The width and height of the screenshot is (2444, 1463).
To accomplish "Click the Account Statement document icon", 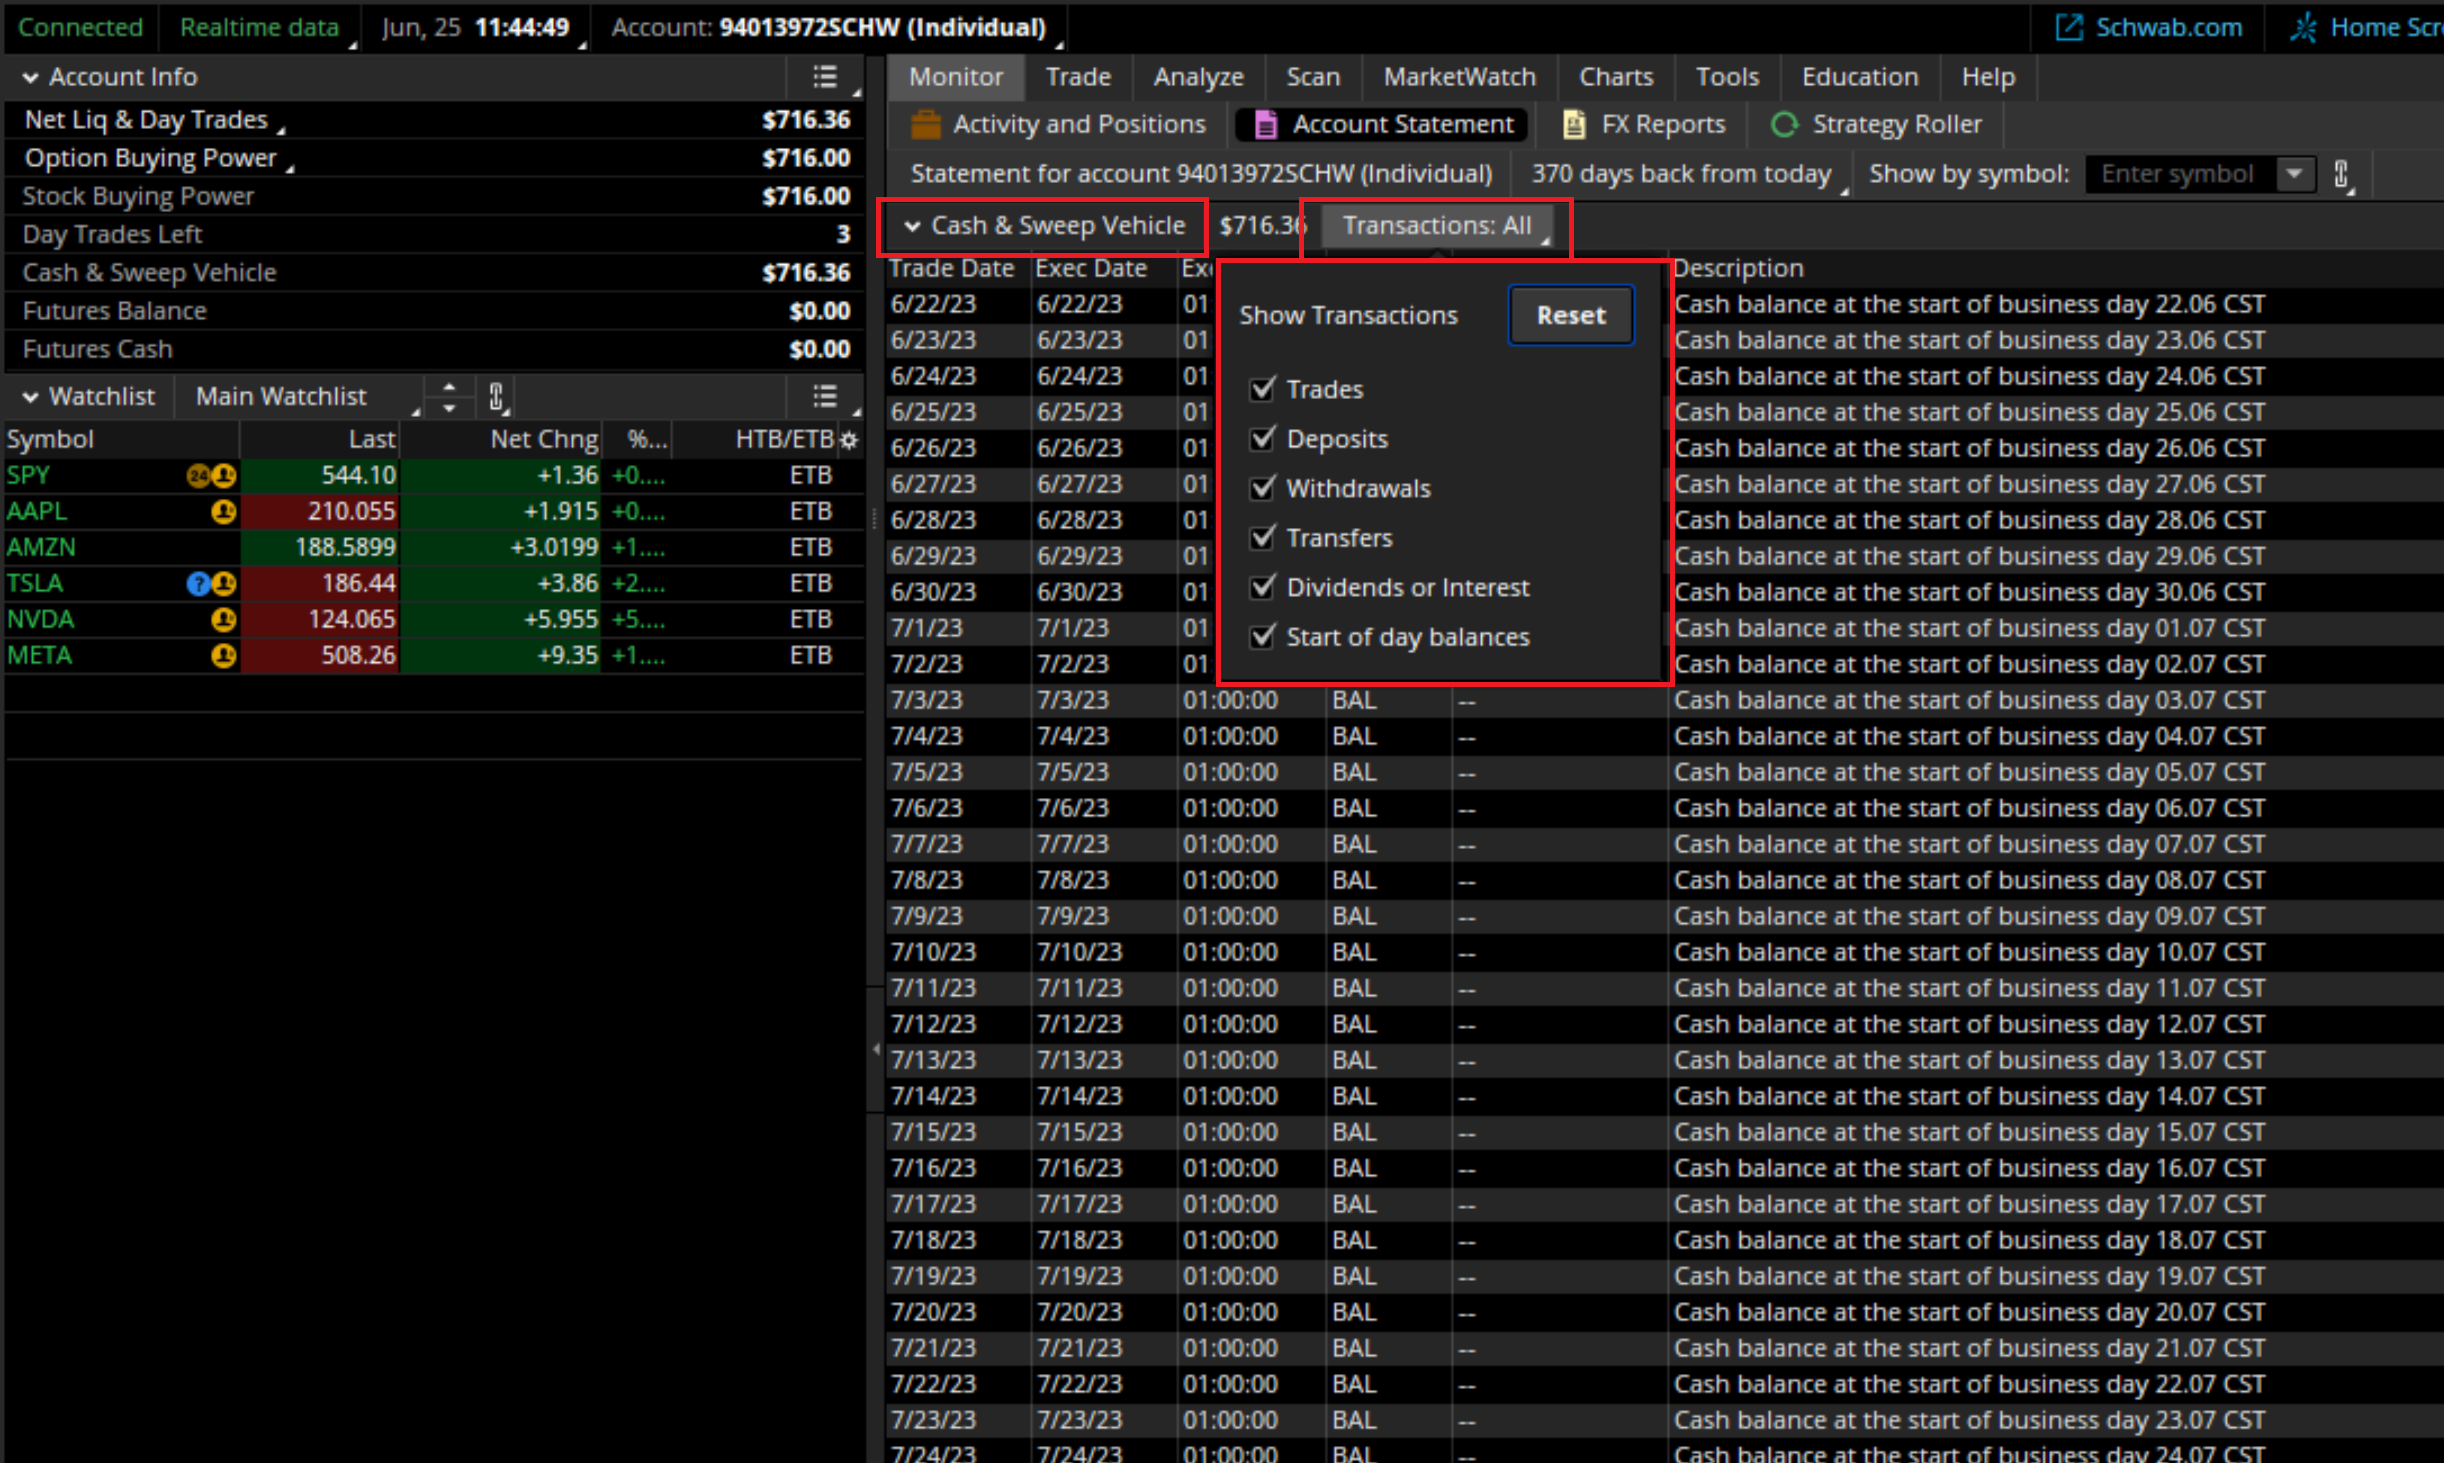I will pyautogui.click(x=1265, y=125).
